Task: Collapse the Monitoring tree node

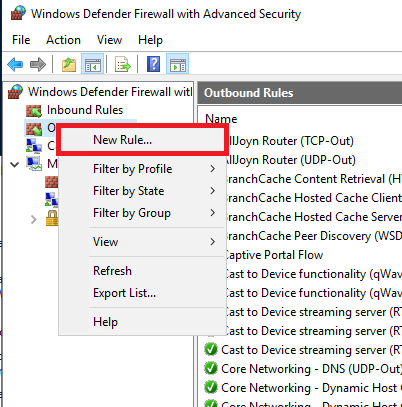Action: point(14,164)
